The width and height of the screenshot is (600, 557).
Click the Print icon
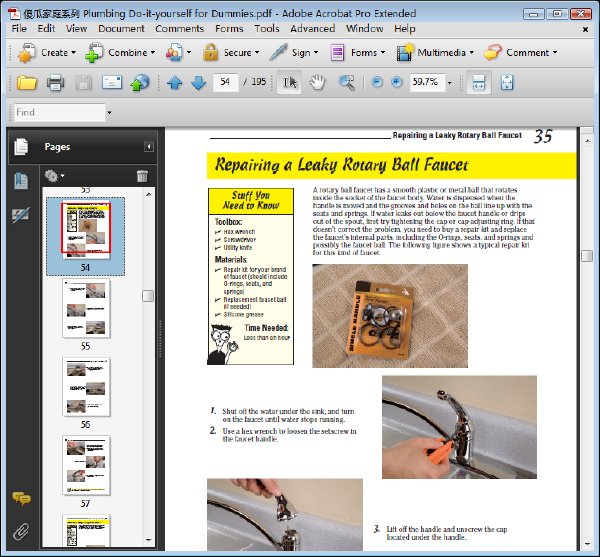point(55,82)
